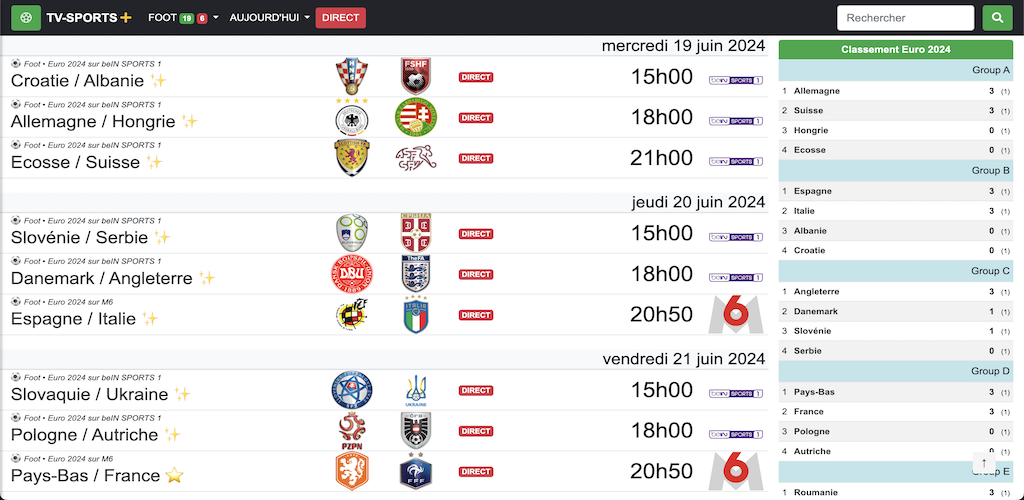
Task: Click the Ukraine team crest
Action: (x=416, y=390)
